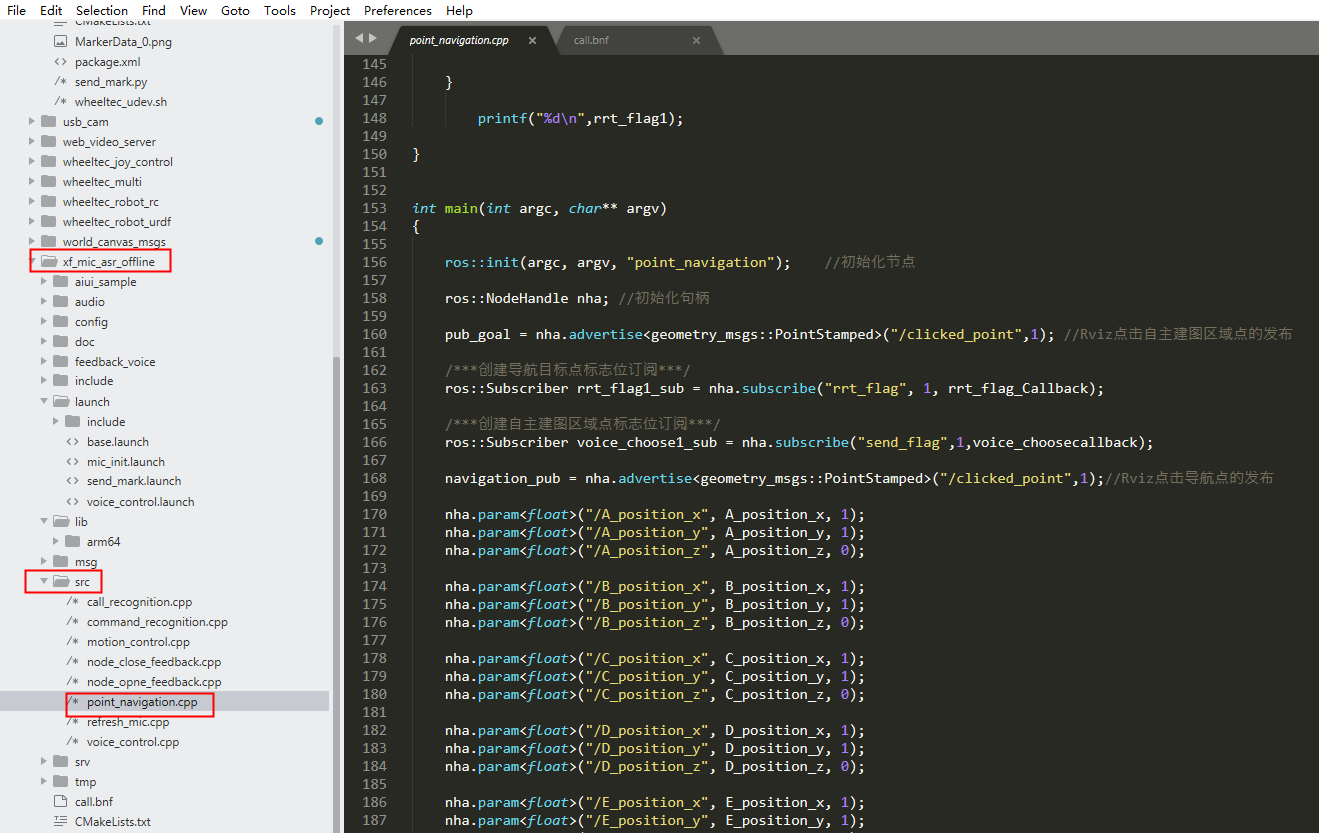Collapse the xf_mic_asr_offline folder
The width and height of the screenshot is (1319, 833).
pyautogui.click(x=33, y=262)
